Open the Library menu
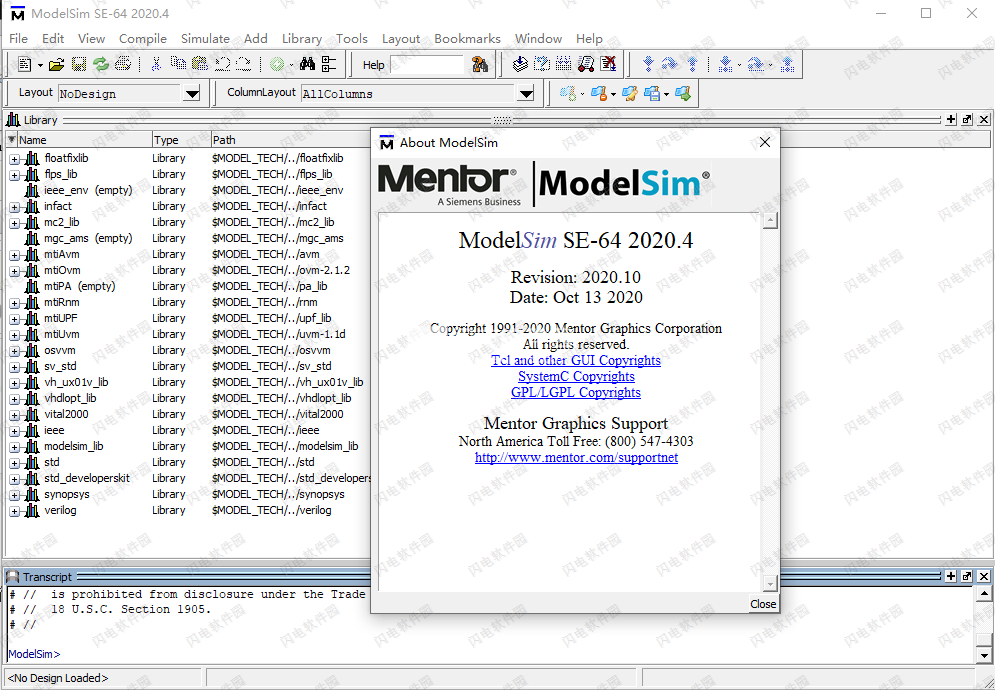Screen dimensions: 995x690 tap(301, 39)
